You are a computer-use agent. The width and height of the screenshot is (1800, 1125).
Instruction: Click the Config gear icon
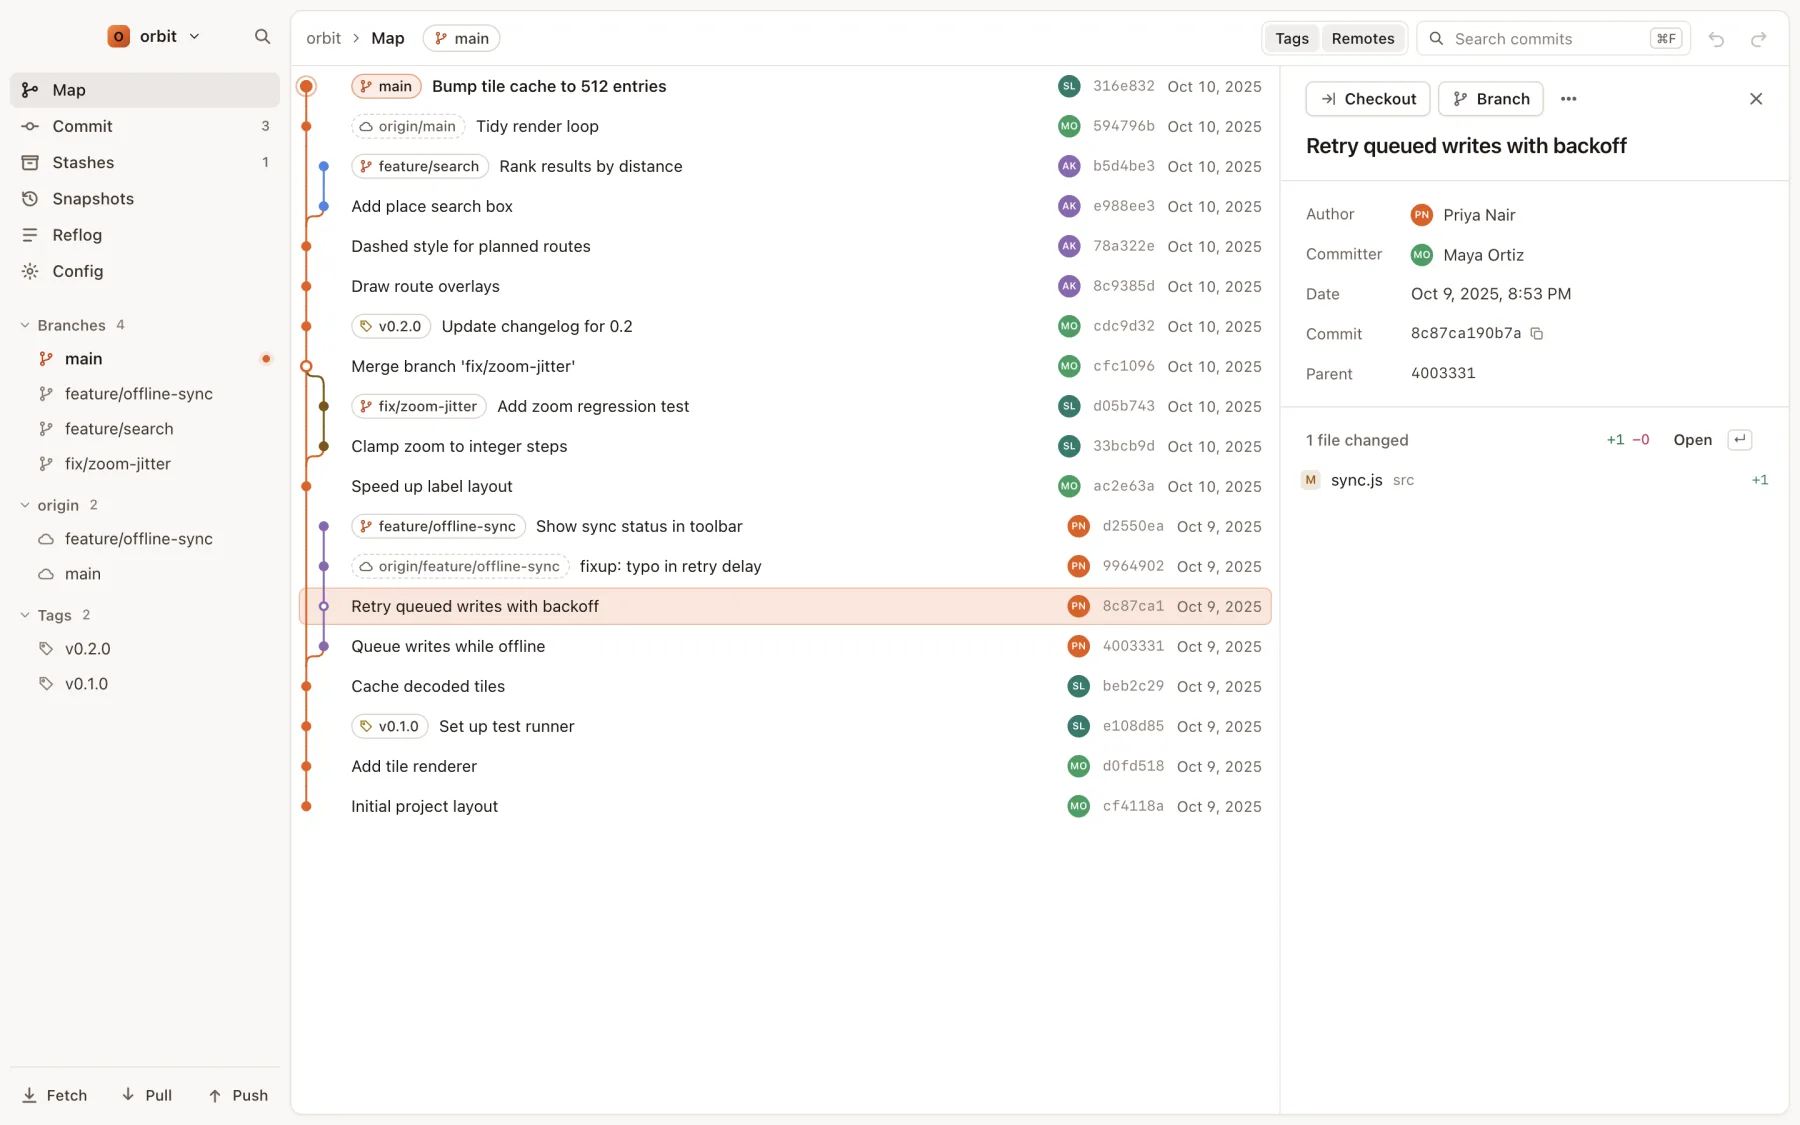pos(30,271)
